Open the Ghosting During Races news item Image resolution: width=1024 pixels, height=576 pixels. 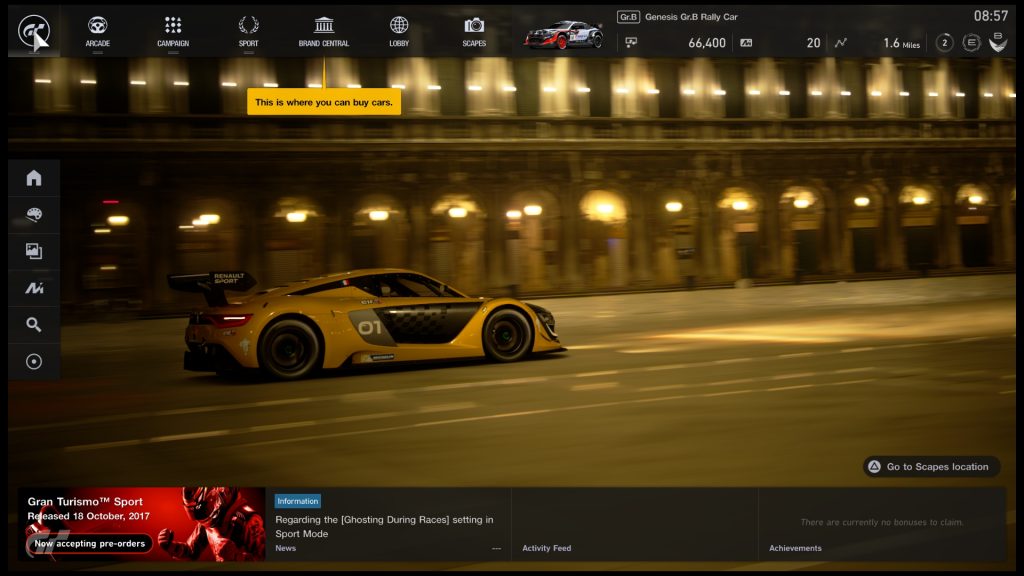pos(384,526)
